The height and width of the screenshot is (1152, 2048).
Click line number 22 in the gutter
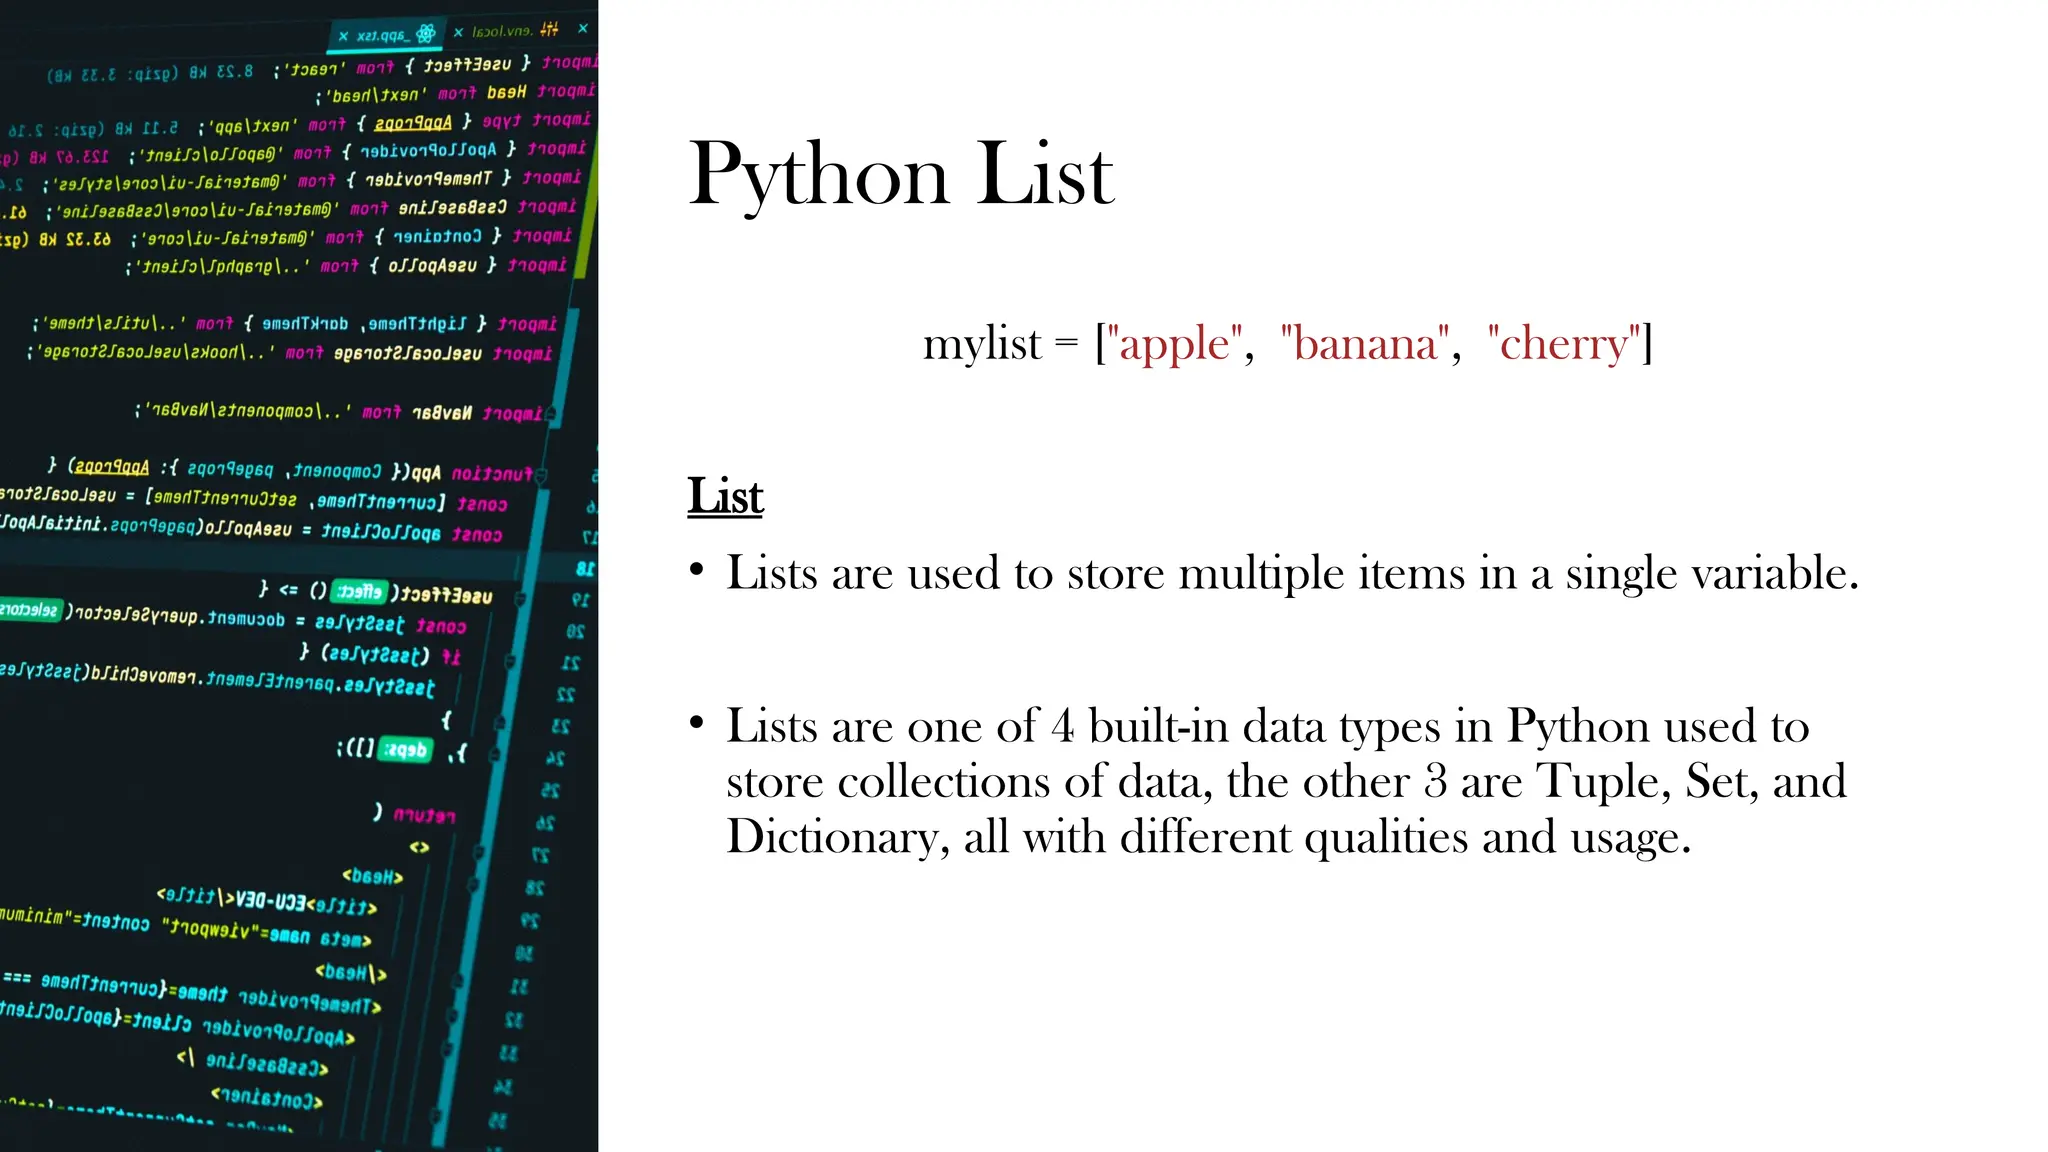[x=565, y=694]
